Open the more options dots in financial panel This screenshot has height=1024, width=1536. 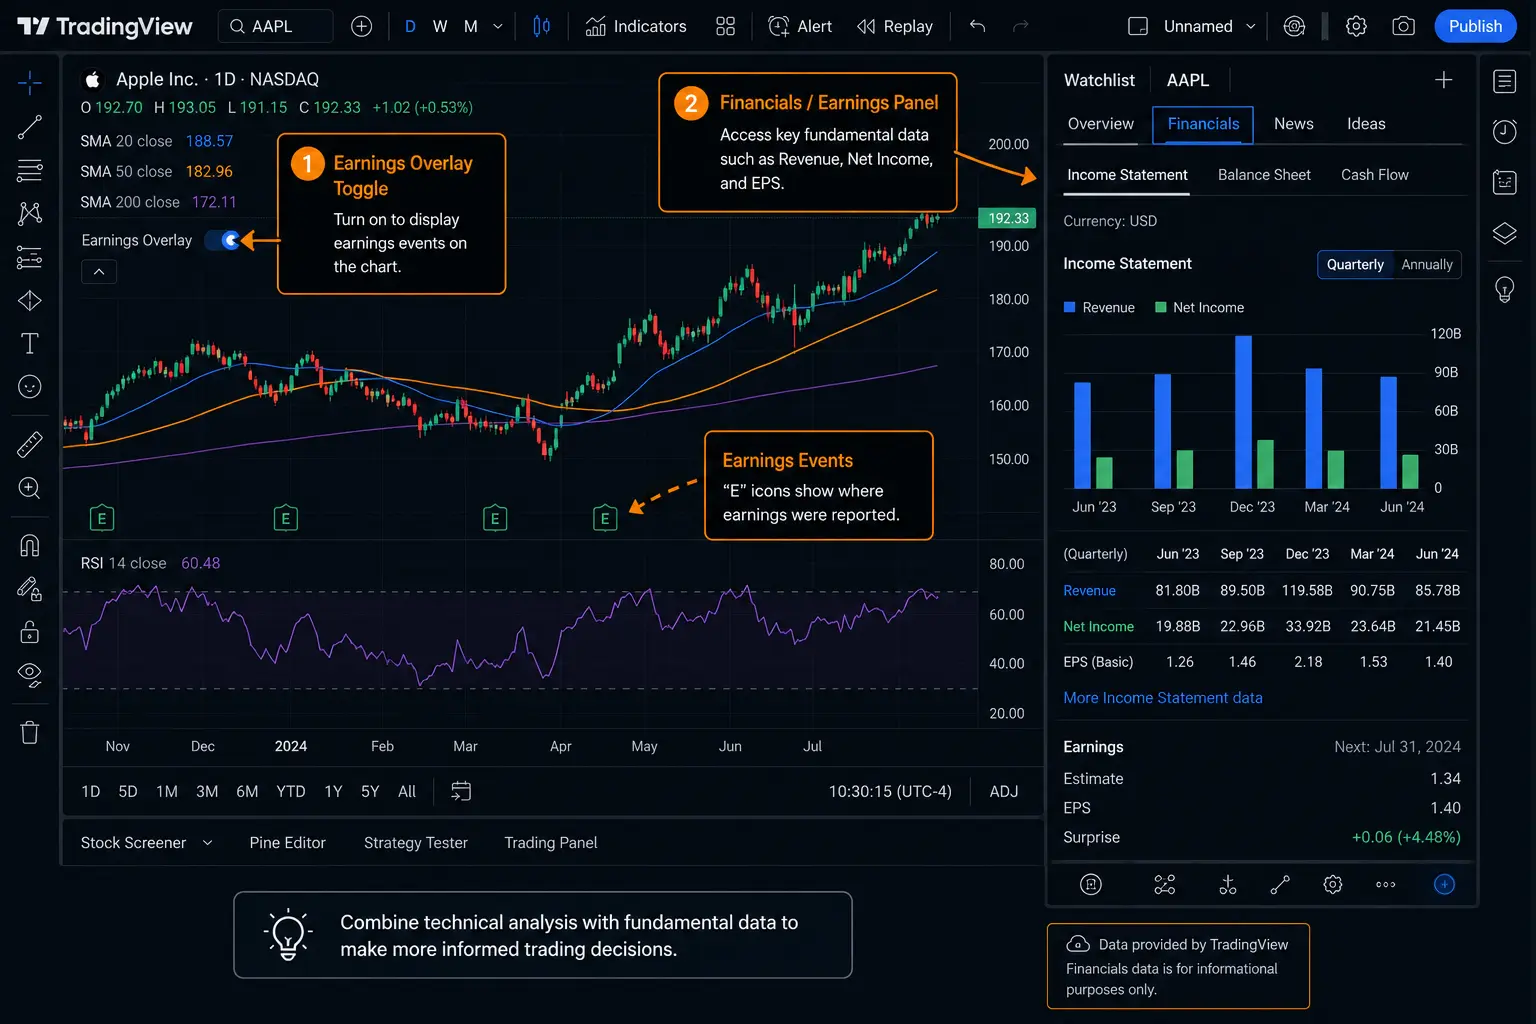[1385, 884]
